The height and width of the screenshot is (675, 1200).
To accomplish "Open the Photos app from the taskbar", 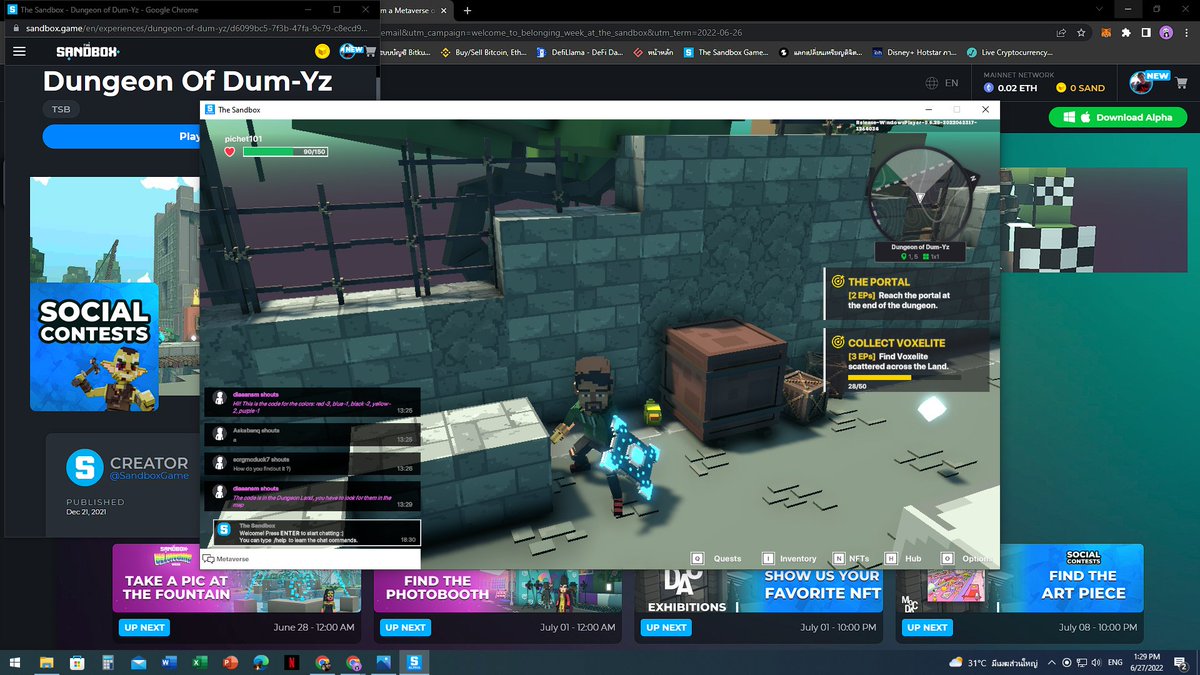I will click(383, 662).
